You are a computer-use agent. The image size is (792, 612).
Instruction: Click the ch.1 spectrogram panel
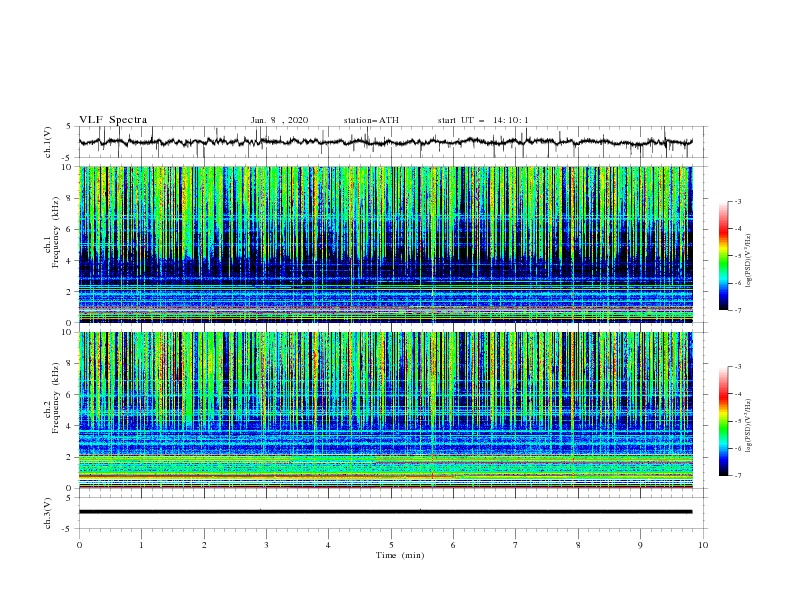tap(385, 244)
